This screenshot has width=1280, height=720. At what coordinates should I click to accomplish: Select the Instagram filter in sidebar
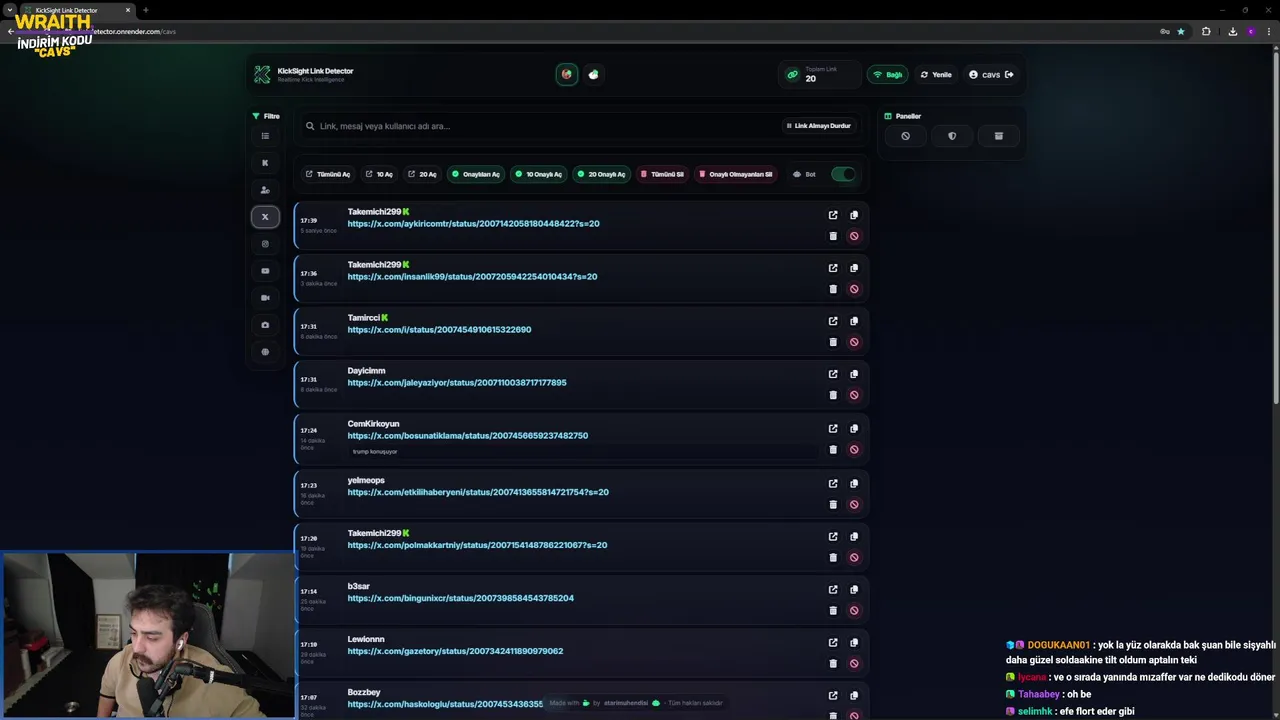tap(265, 244)
